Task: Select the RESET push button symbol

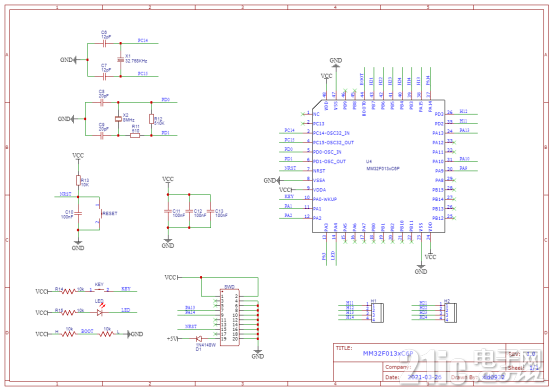Action: pyautogui.click(x=100, y=213)
